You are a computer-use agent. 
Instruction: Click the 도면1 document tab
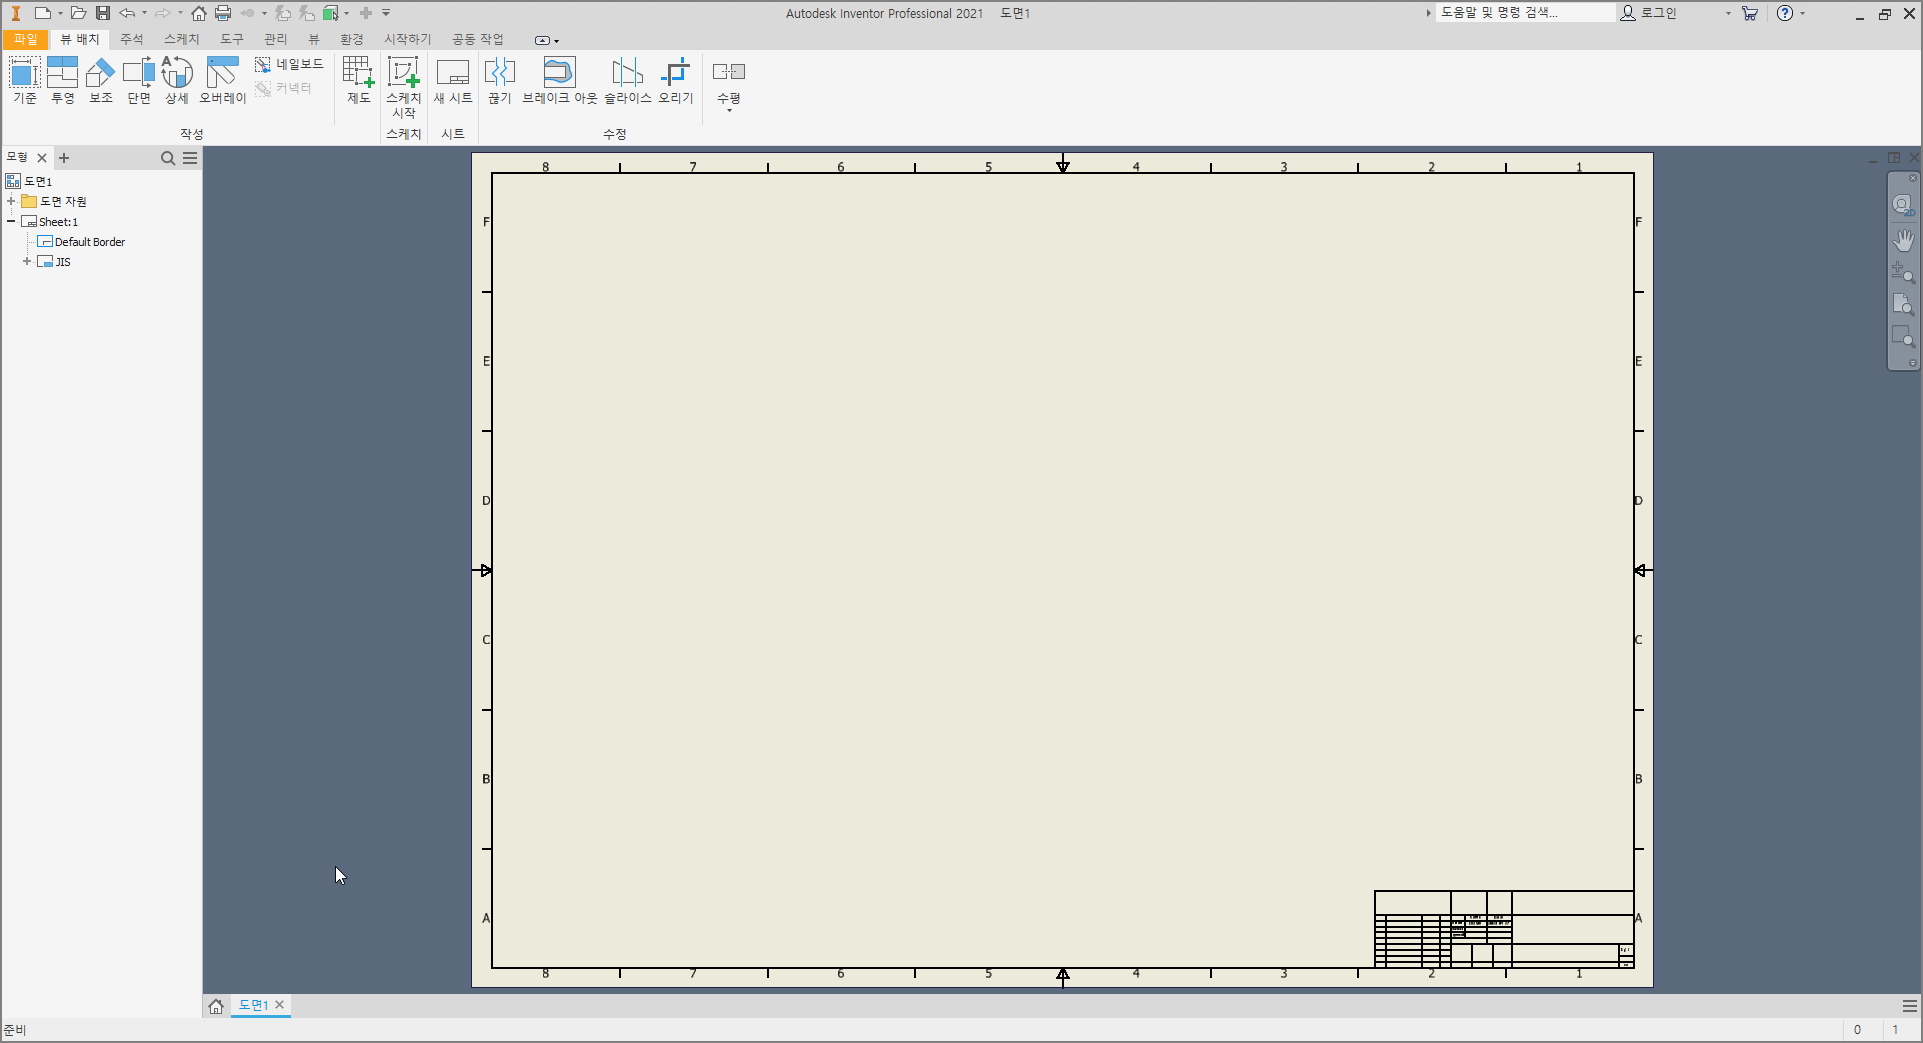click(253, 1005)
